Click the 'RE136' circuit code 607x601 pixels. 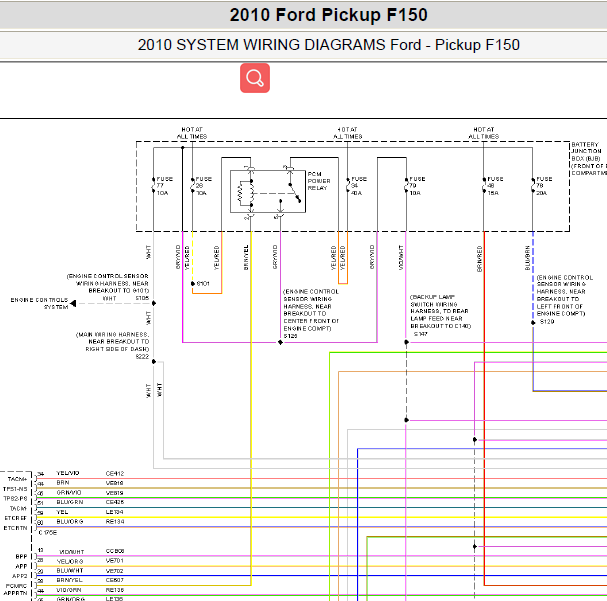115,590
